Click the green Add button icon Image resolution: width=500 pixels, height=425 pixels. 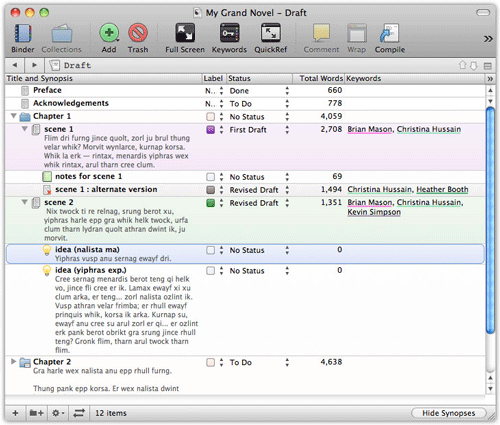(109, 33)
